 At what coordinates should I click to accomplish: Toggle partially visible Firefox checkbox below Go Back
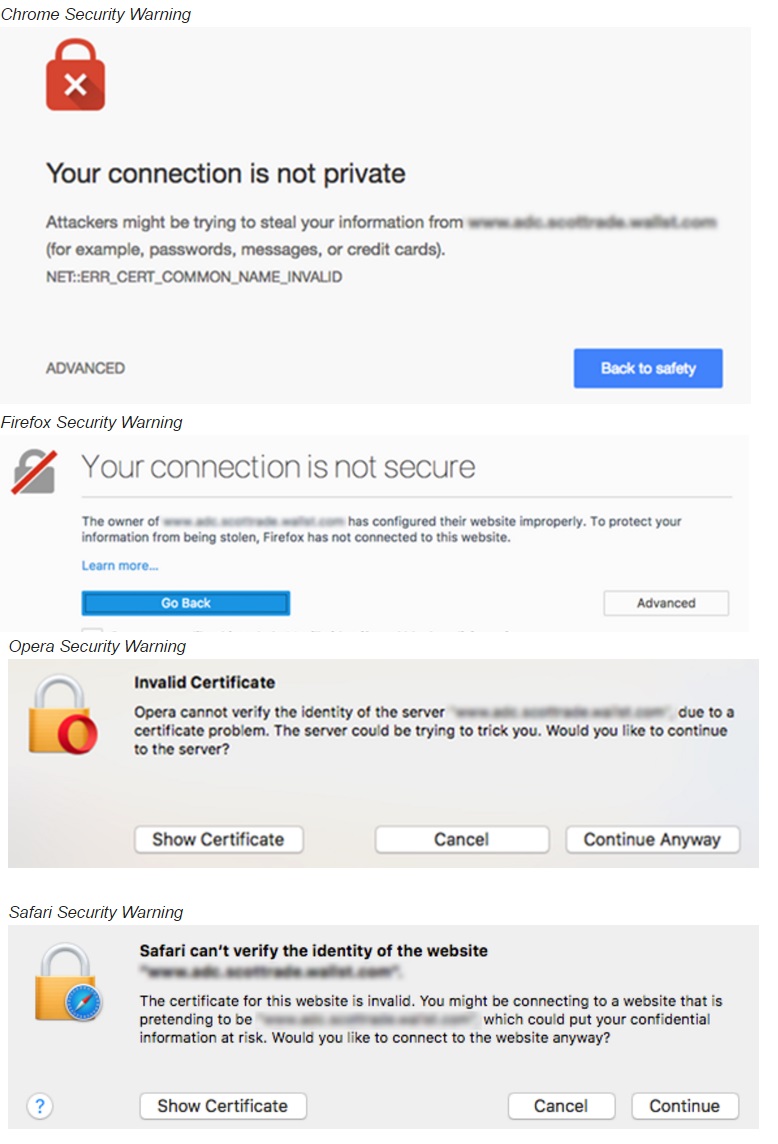pos(92,629)
